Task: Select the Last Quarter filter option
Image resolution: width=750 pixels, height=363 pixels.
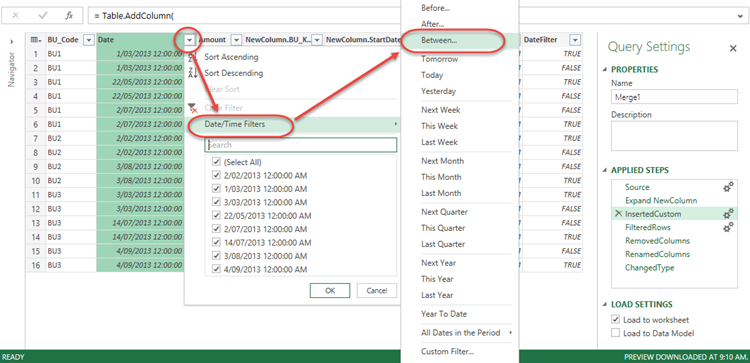Action: click(x=443, y=244)
